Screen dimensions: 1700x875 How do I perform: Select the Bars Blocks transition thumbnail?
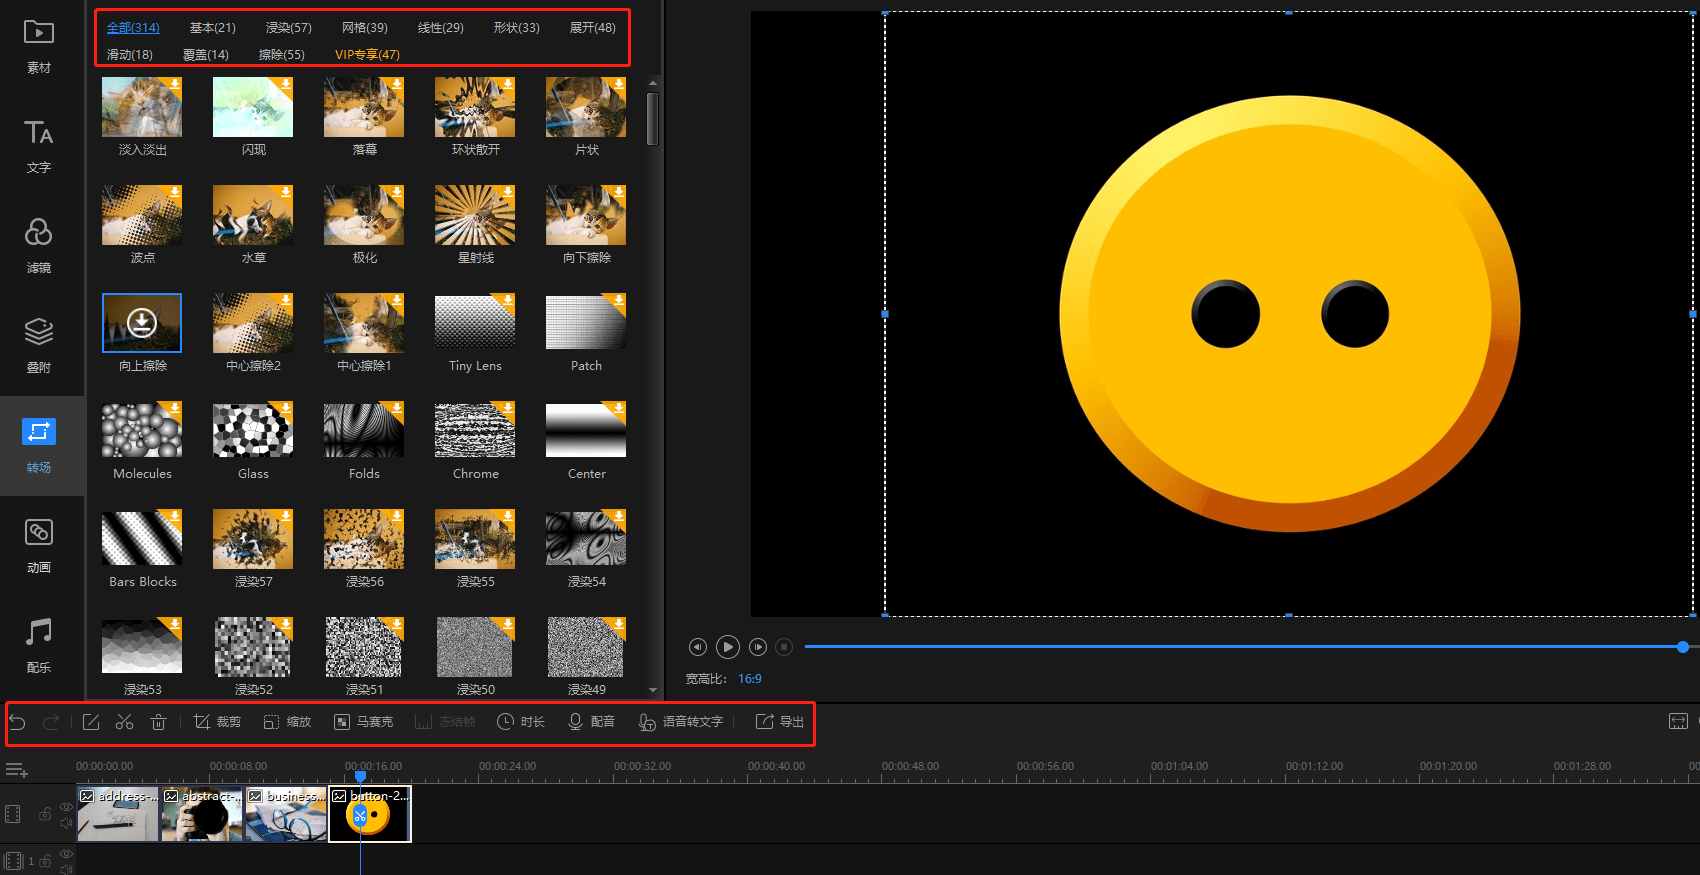(x=142, y=539)
